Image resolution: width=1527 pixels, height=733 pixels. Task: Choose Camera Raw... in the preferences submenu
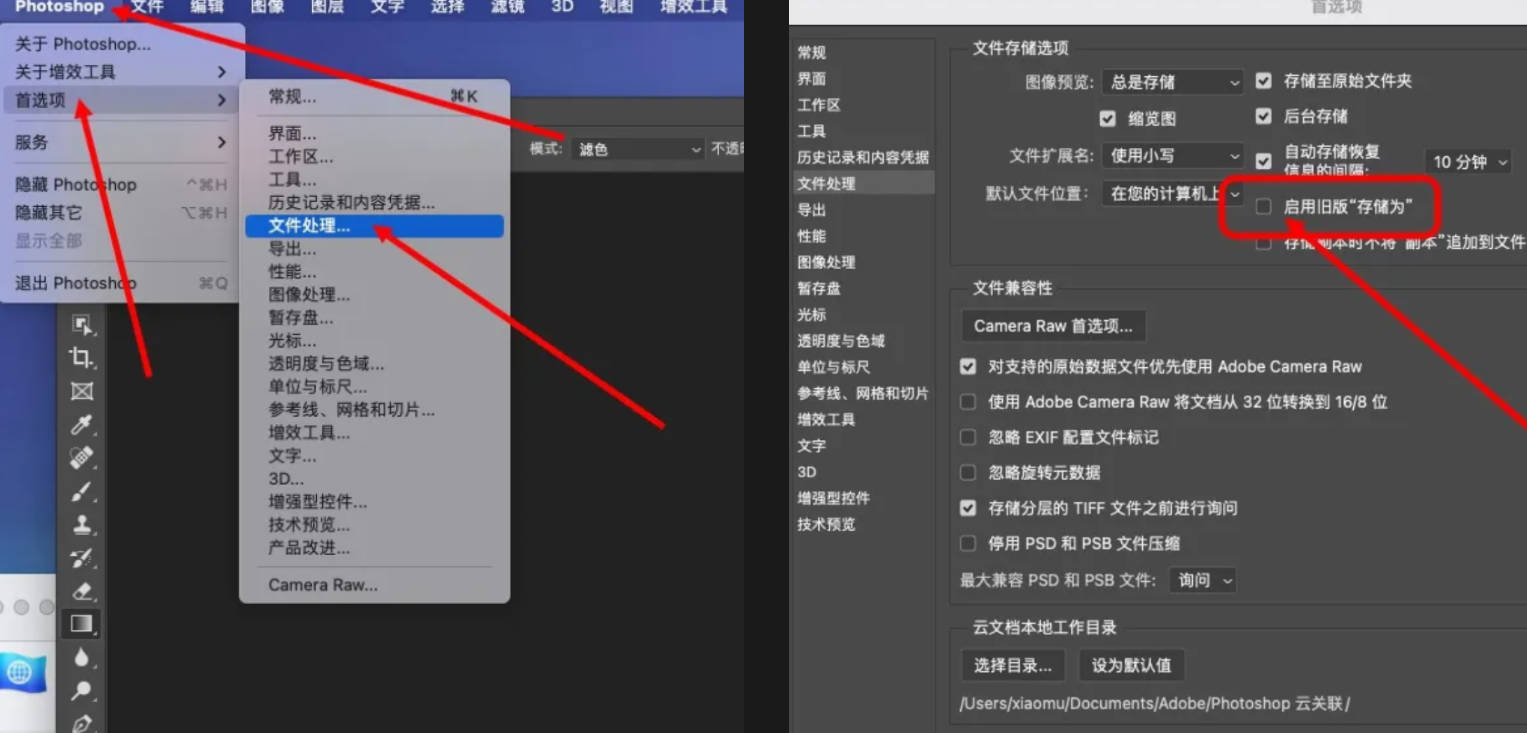click(x=374, y=585)
